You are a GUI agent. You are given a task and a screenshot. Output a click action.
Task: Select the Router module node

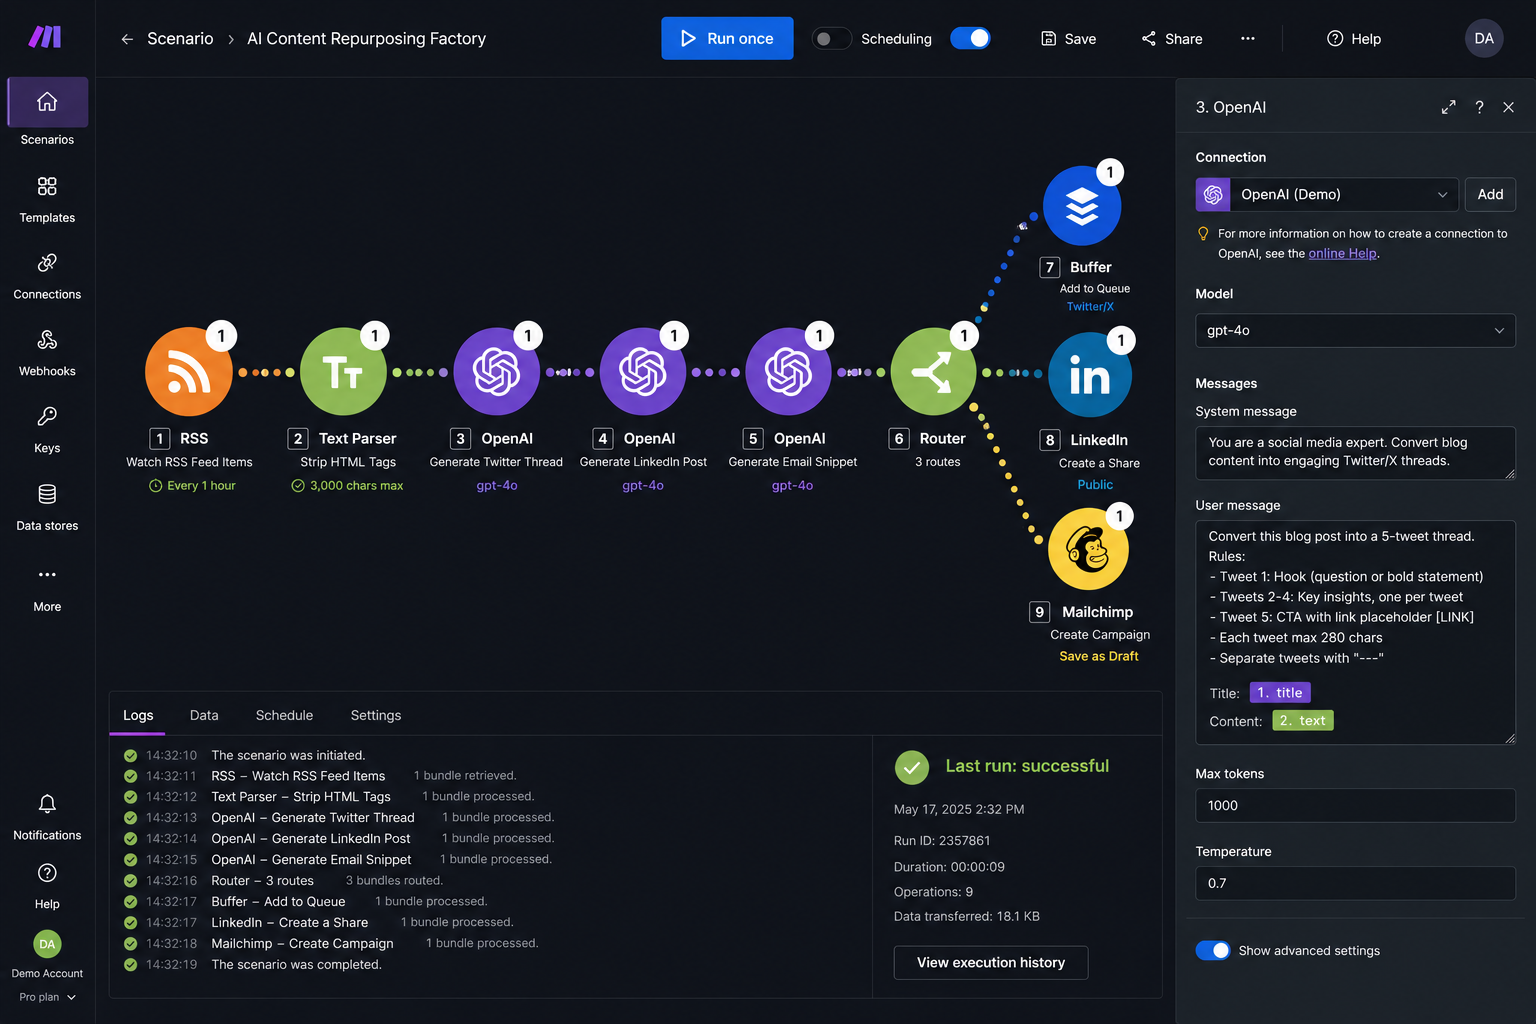tap(933, 372)
